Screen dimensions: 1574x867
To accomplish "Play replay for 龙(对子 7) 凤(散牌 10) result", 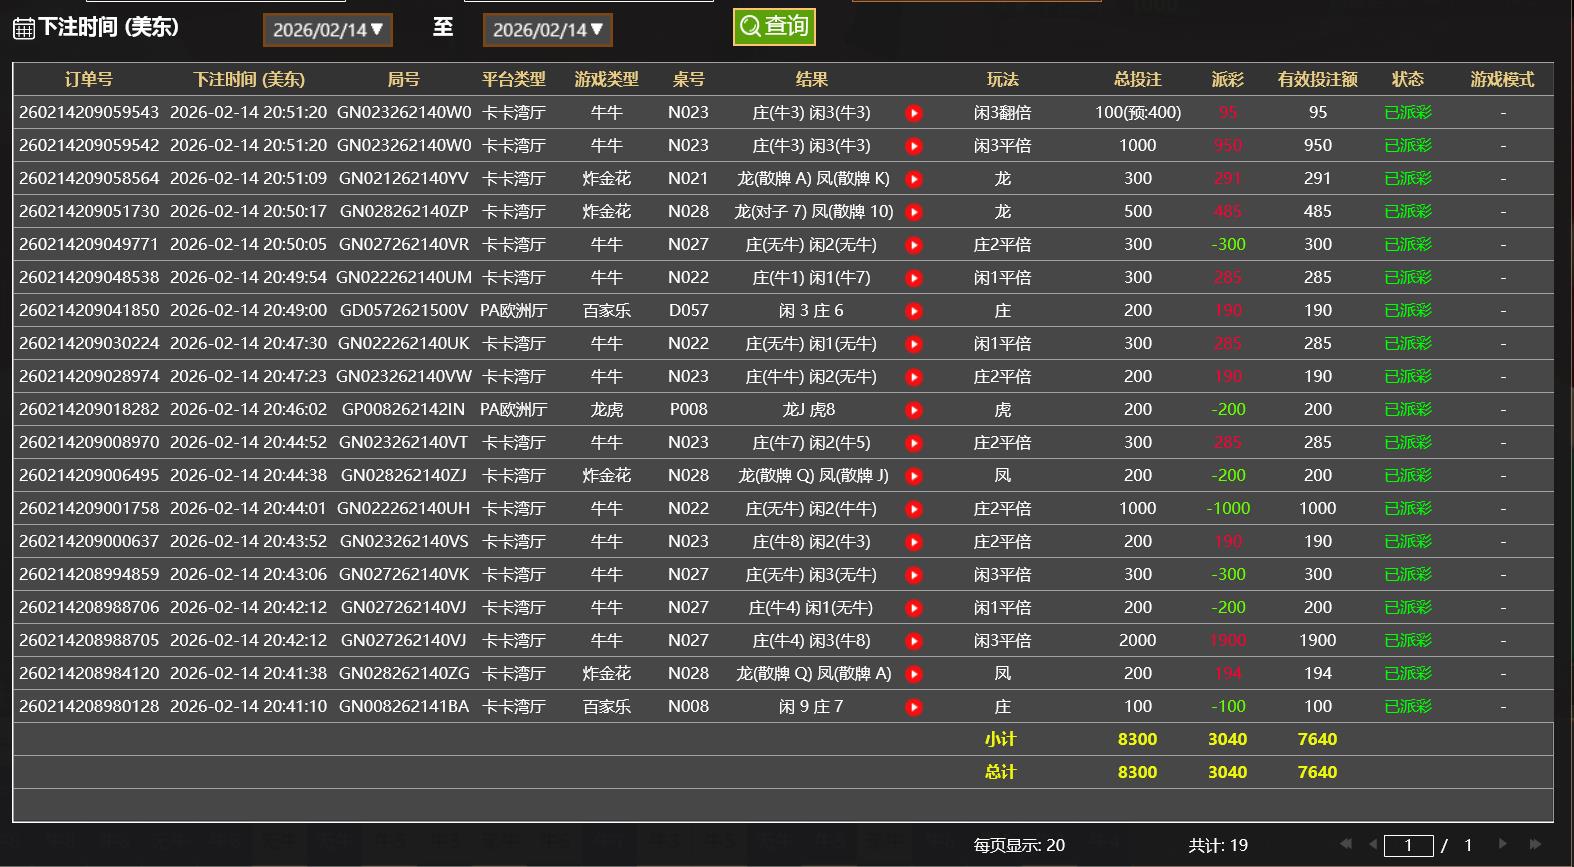I will pos(913,212).
